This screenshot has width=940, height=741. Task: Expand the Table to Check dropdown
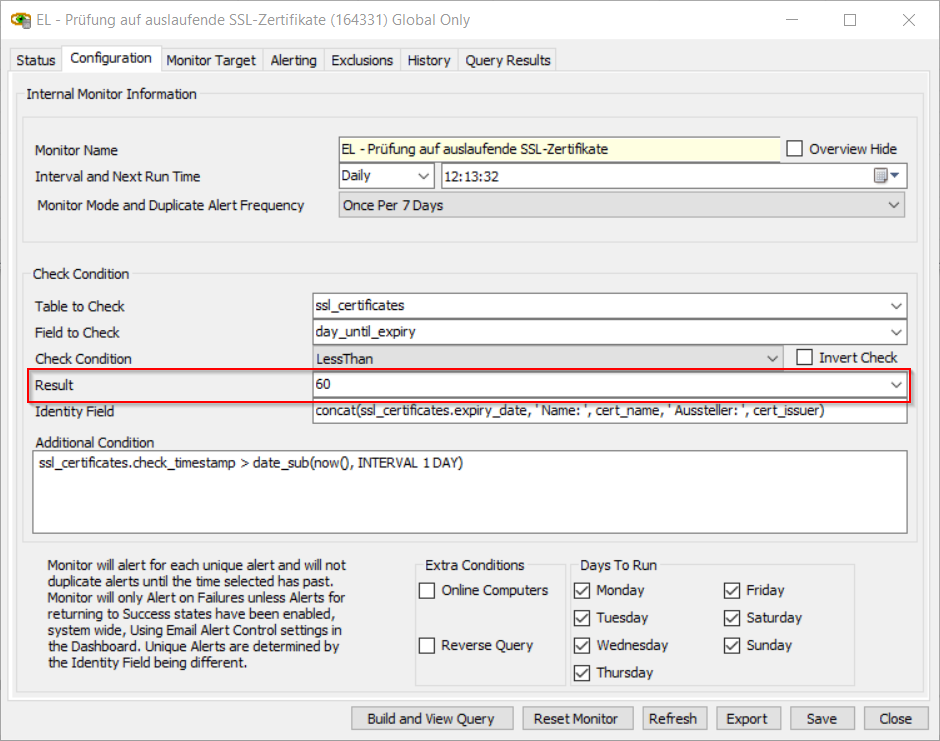click(895, 305)
